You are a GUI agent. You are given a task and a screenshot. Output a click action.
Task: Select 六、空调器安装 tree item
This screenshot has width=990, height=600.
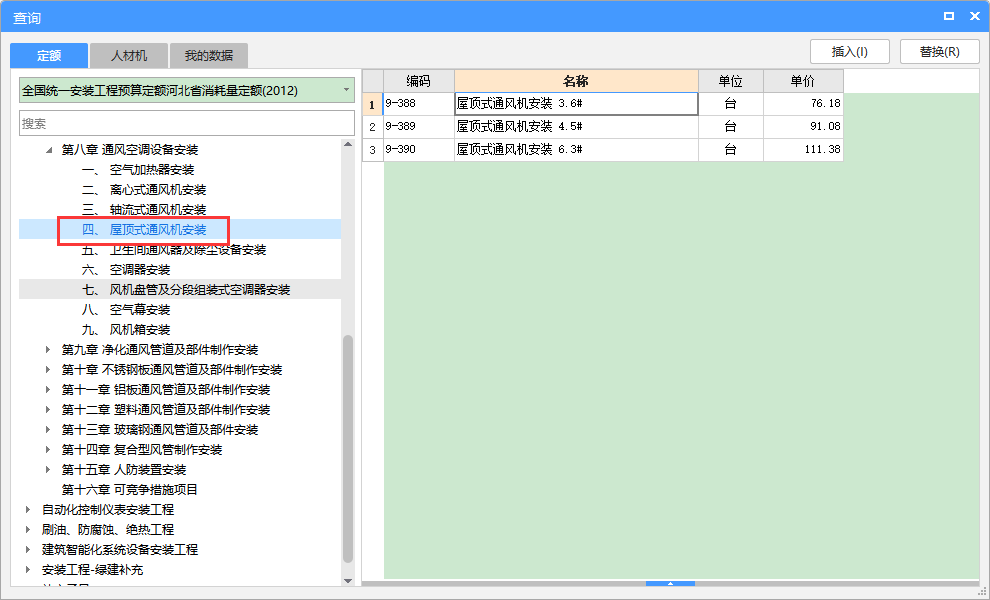(x=126, y=270)
